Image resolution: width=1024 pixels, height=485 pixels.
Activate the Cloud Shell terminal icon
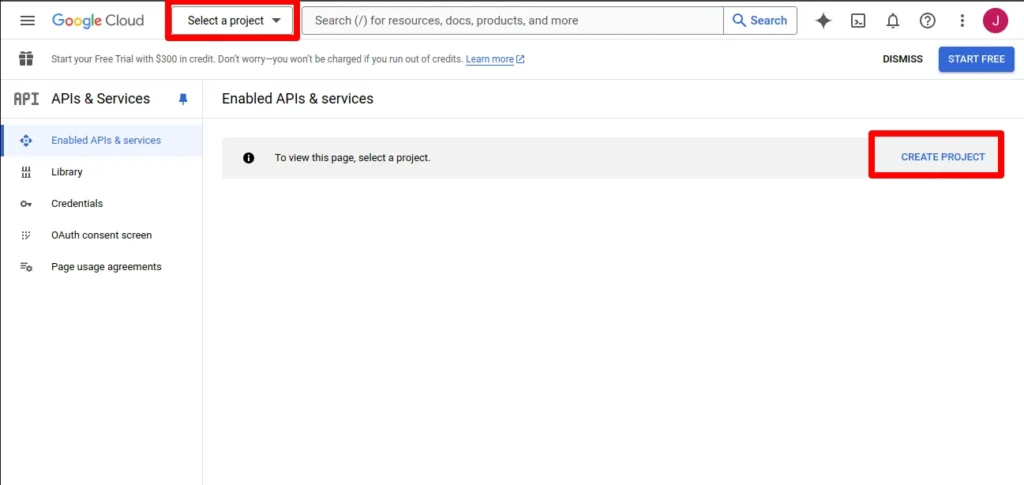(858, 21)
